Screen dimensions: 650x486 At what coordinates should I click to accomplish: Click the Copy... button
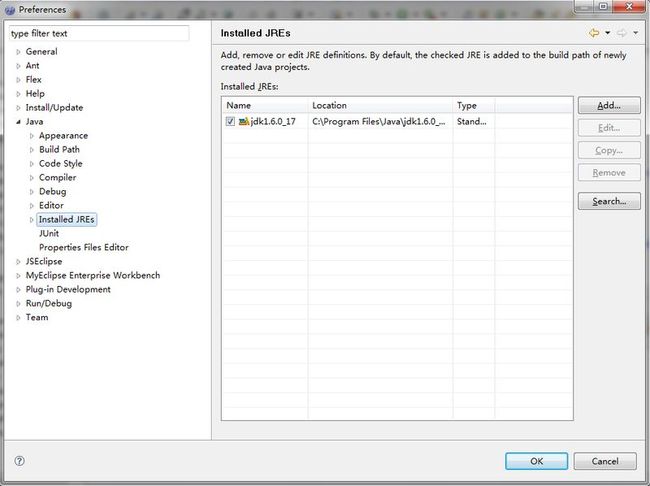[609, 150]
